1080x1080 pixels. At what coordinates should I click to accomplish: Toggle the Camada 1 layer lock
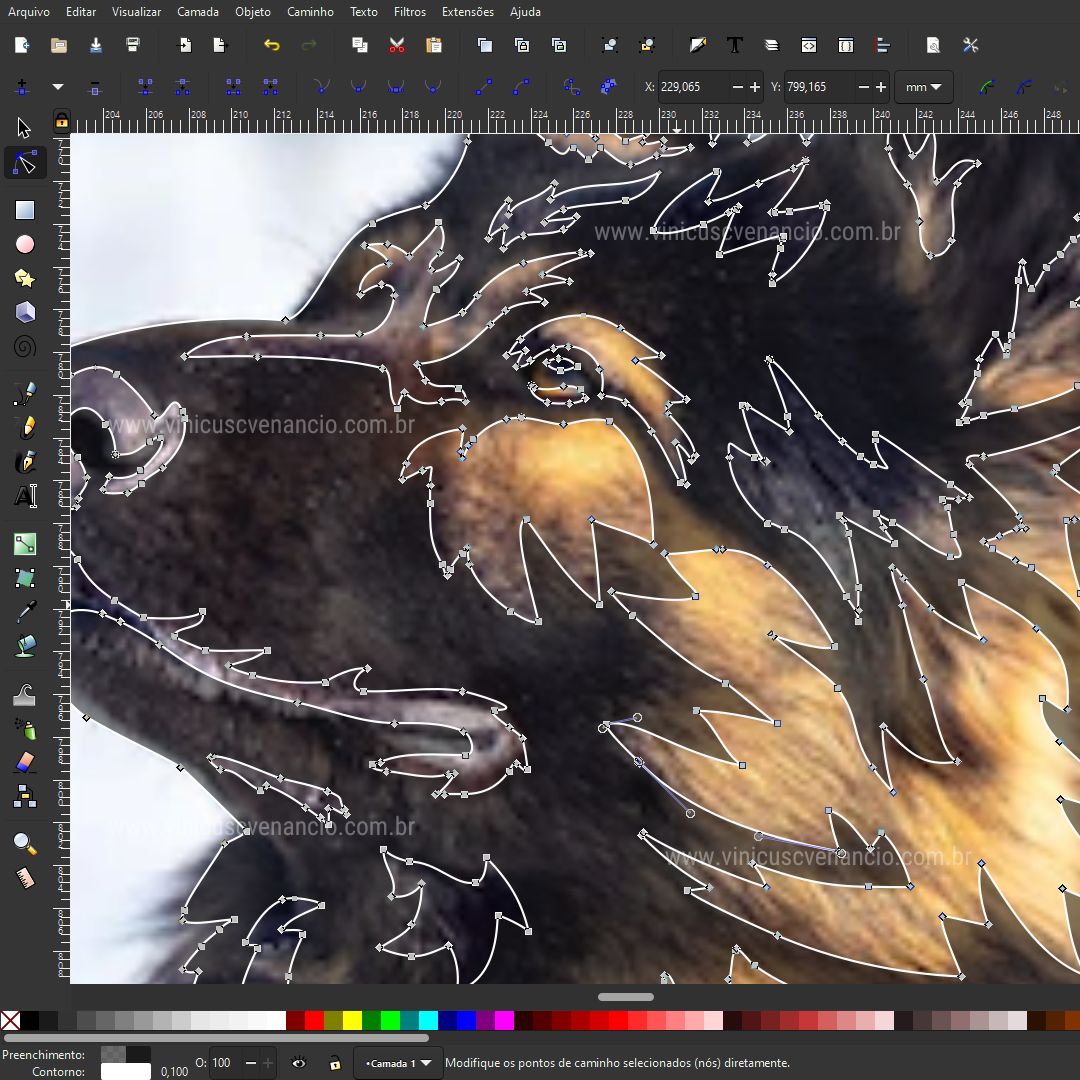tap(335, 1063)
